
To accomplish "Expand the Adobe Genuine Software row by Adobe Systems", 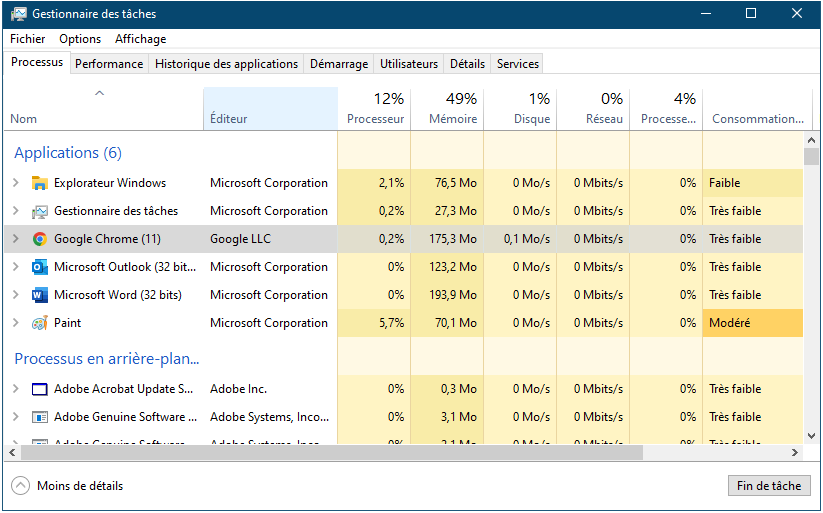I will pyautogui.click(x=16, y=417).
